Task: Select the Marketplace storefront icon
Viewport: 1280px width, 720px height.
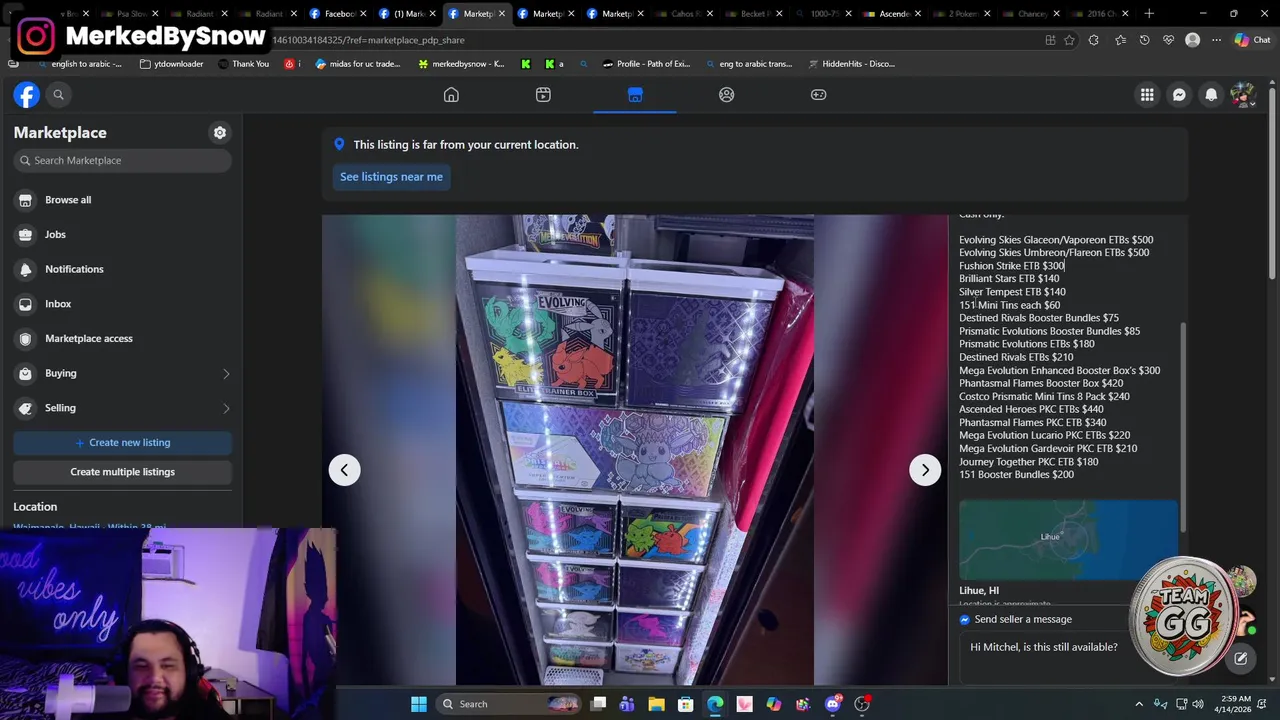Action: [x=635, y=95]
